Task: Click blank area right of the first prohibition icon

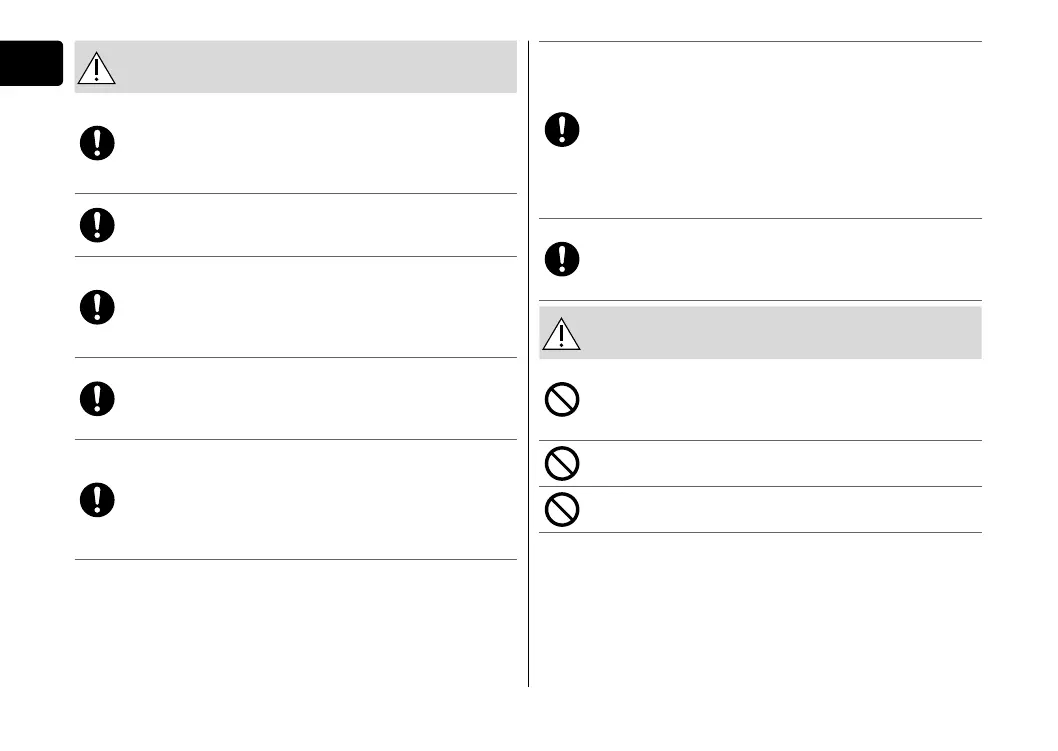Action: click(780, 400)
